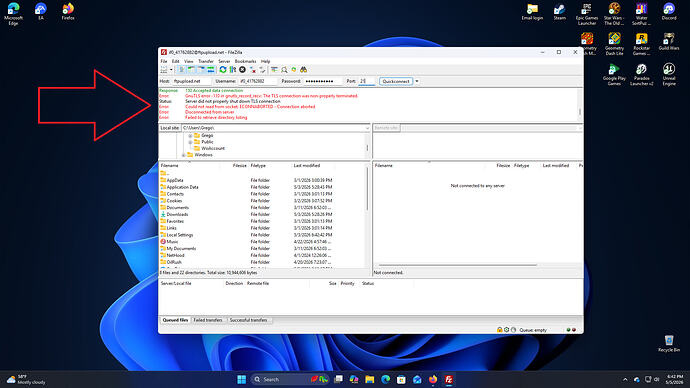The height and width of the screenshot is (388, 690).
Task: Sort local files by Last modified column
Action: pos(307,165)
